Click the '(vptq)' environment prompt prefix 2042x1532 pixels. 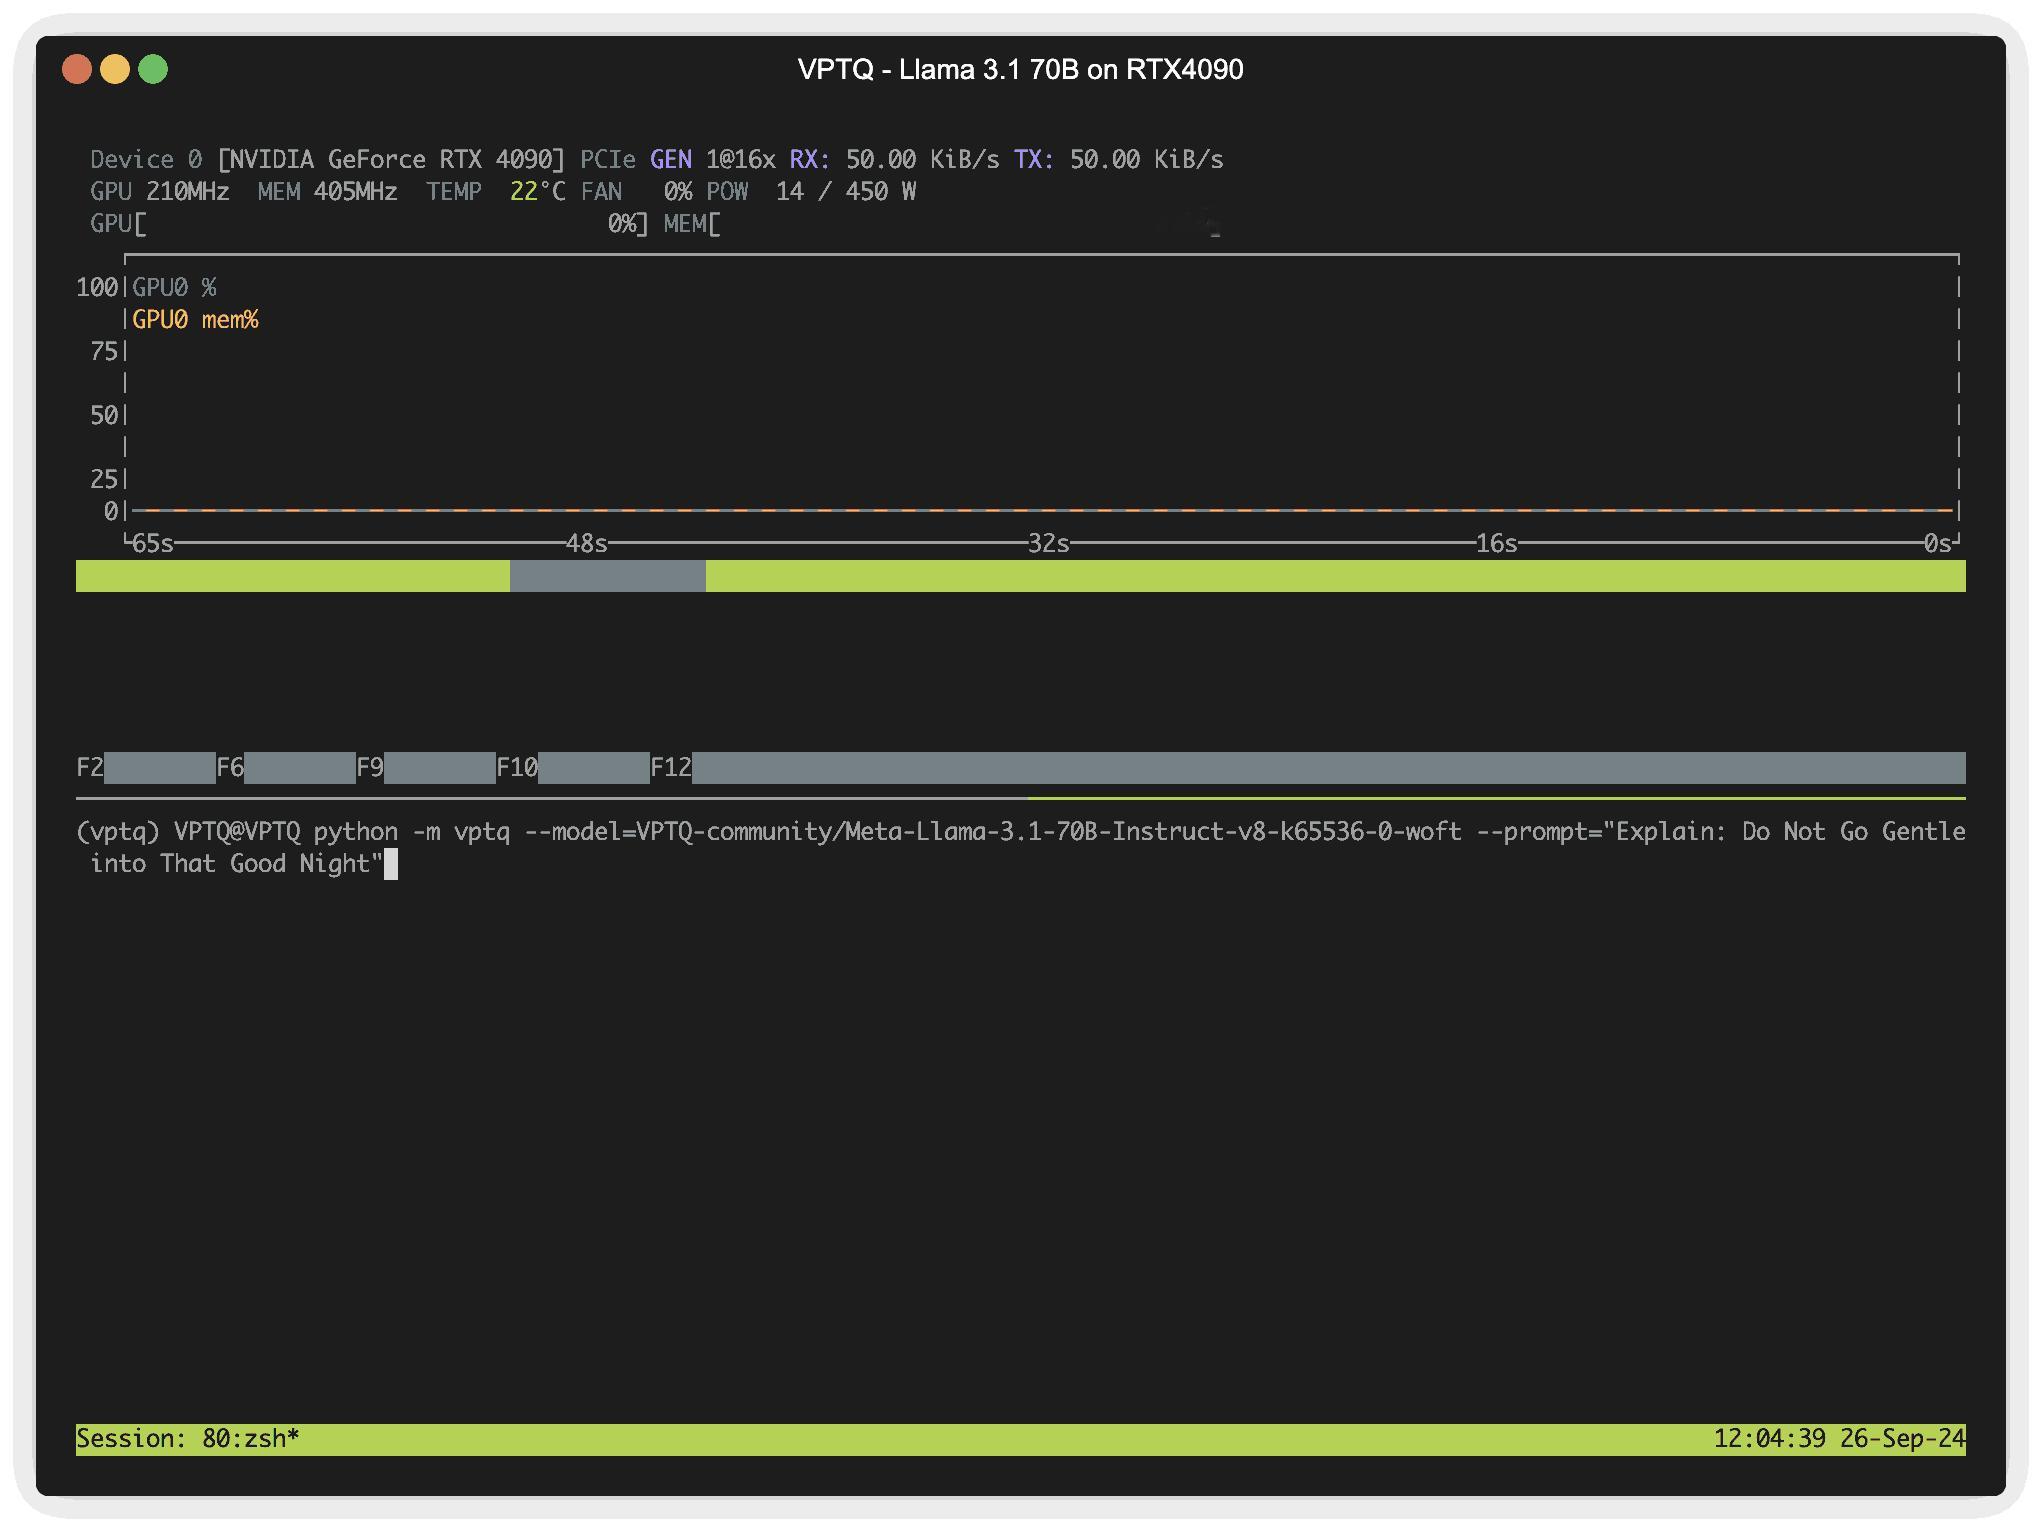tap(118, 832)
